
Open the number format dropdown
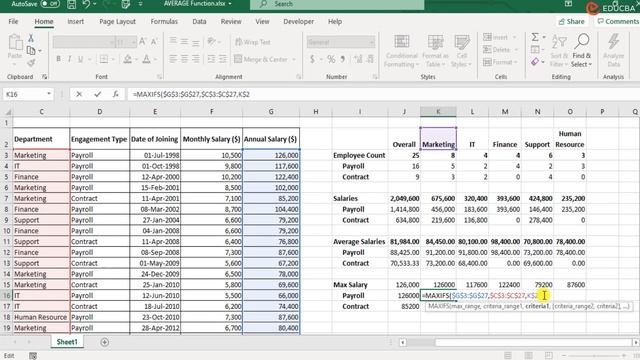[x=371, y=42]
